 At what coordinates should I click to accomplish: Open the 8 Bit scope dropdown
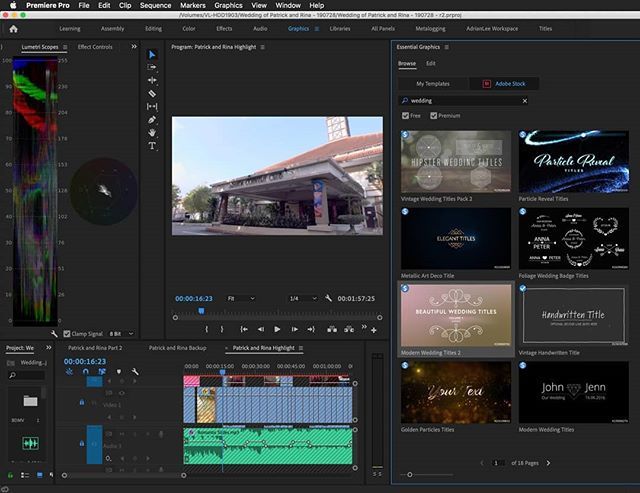(x=121, y=333)
